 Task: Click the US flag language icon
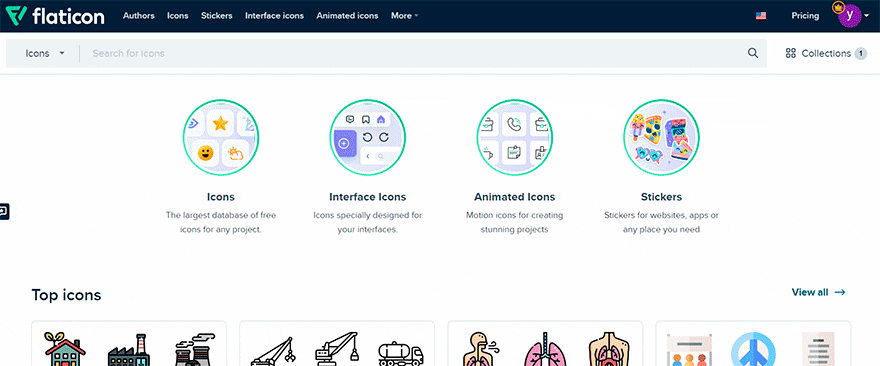click(x=761, y=16)
